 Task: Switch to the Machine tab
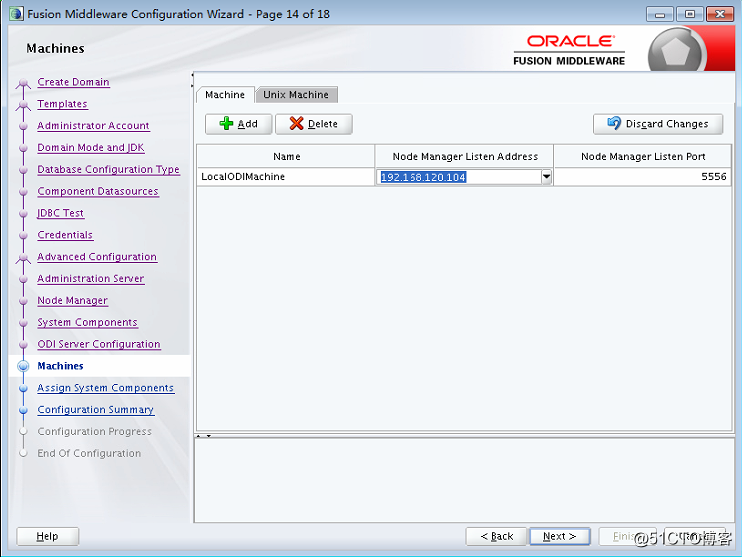click(x=225, y=95)
